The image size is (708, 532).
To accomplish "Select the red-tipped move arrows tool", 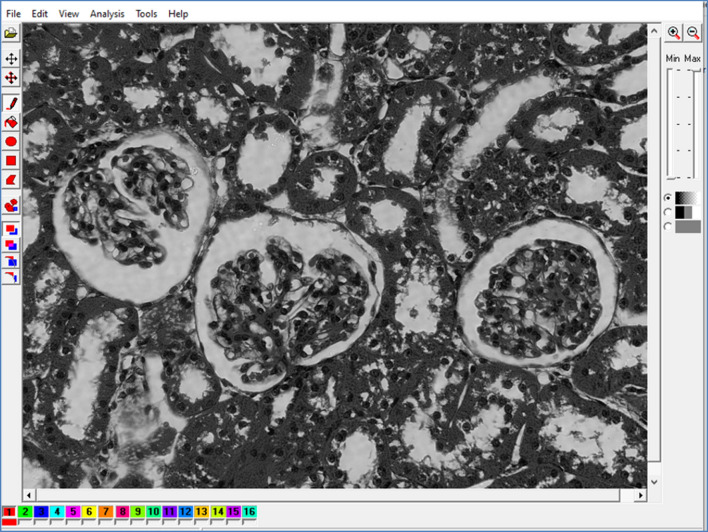I will 11,78.
